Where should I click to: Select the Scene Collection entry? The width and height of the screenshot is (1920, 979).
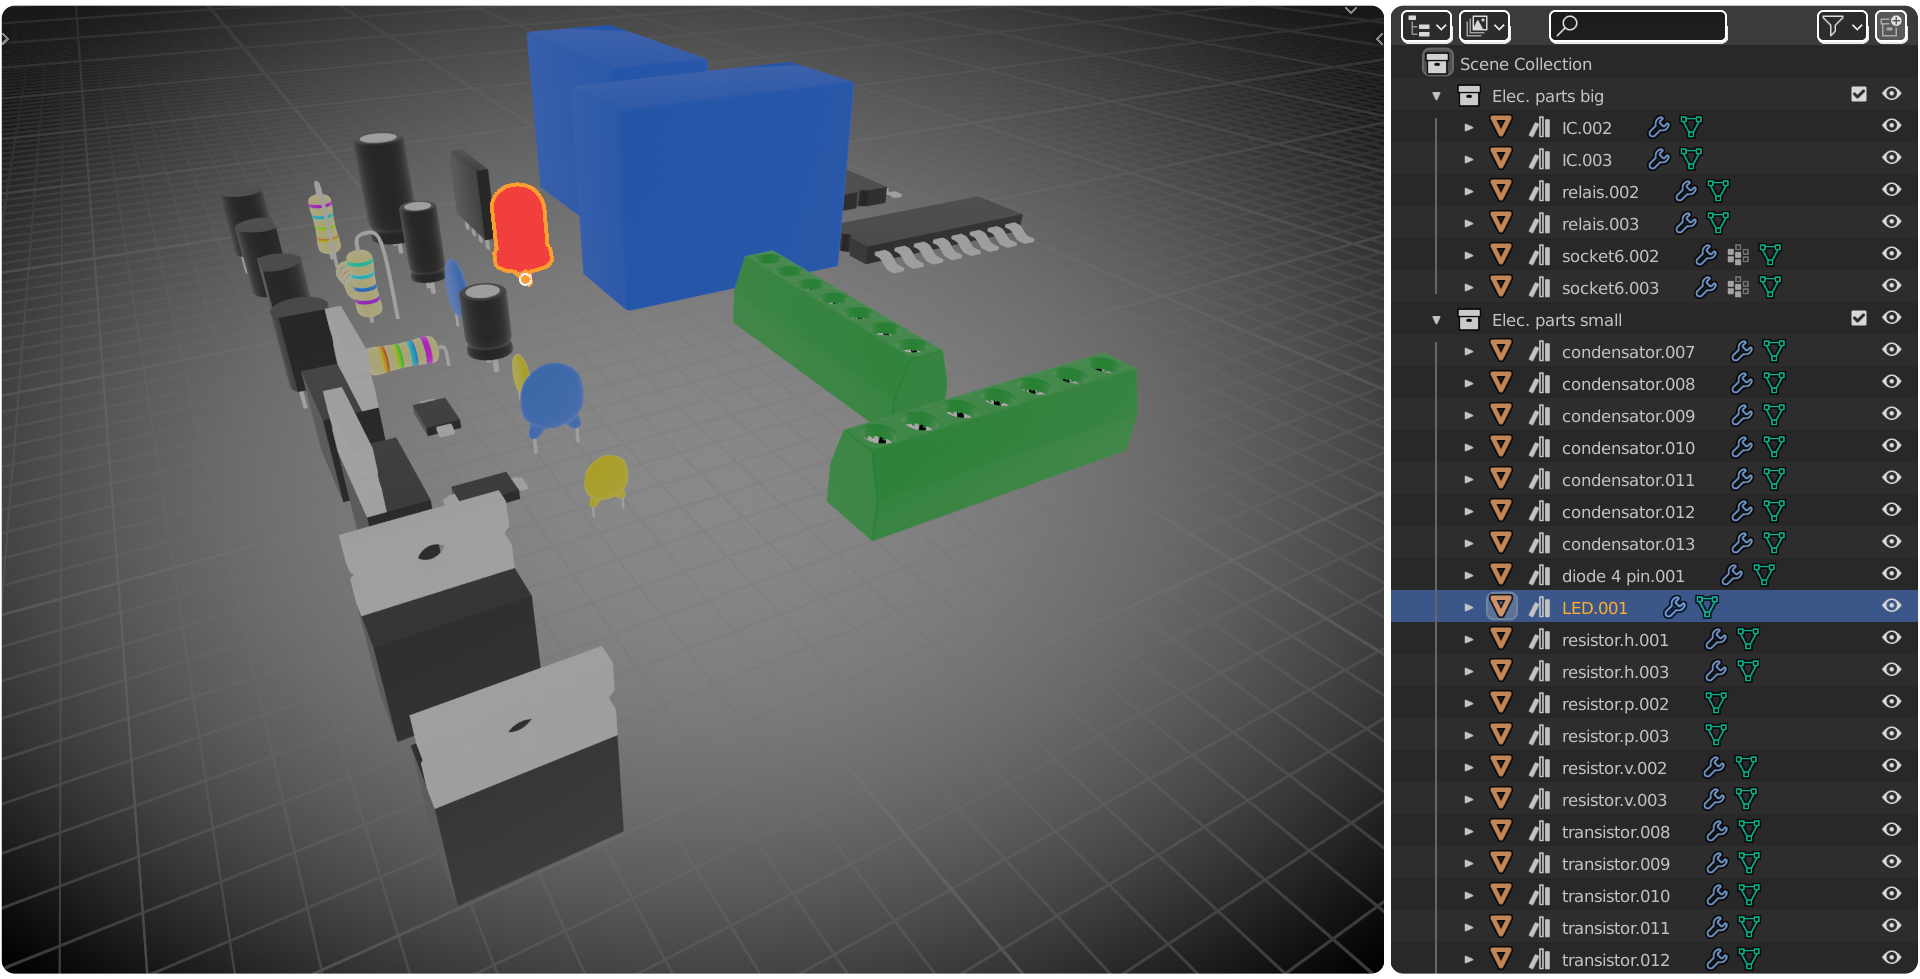tap(1525, 64)
